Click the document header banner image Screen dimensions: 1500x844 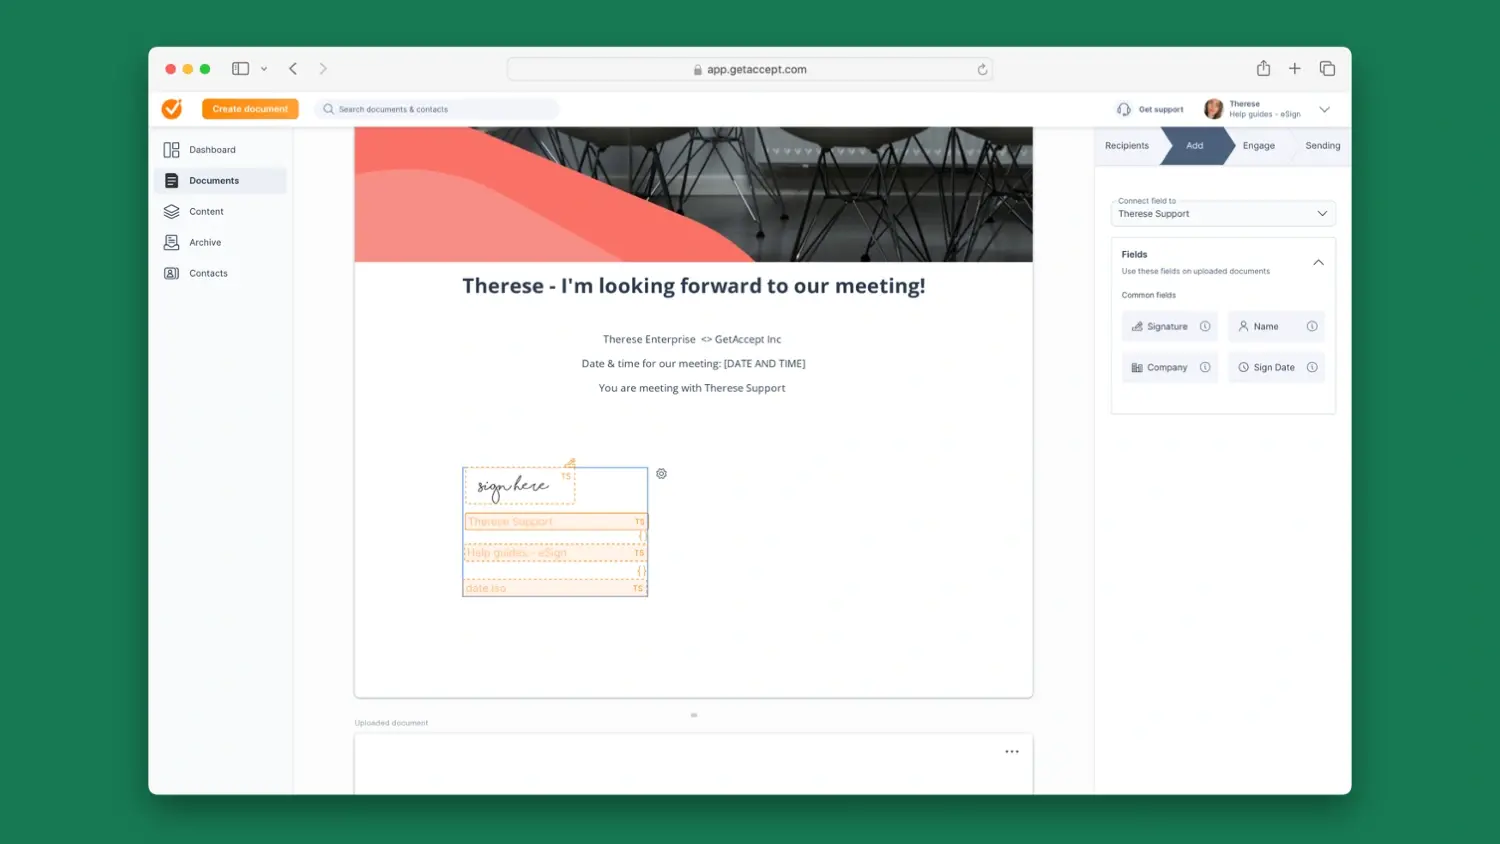tap(693, 194)
